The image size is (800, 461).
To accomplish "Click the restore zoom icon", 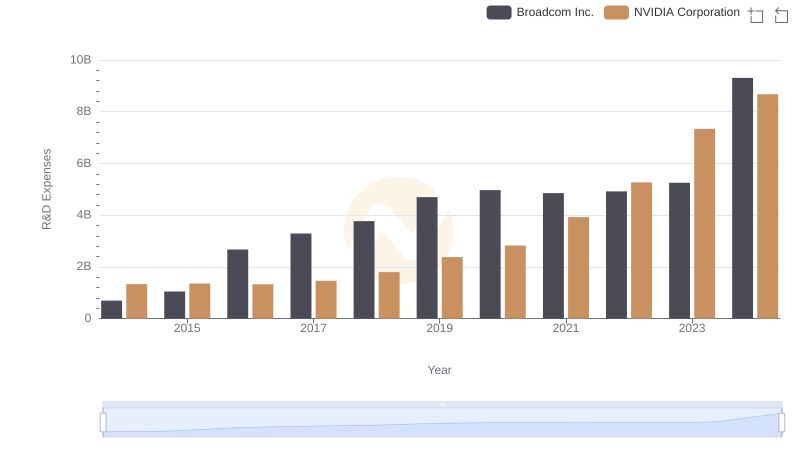I will pyautogui.click(x=782, y=14).
